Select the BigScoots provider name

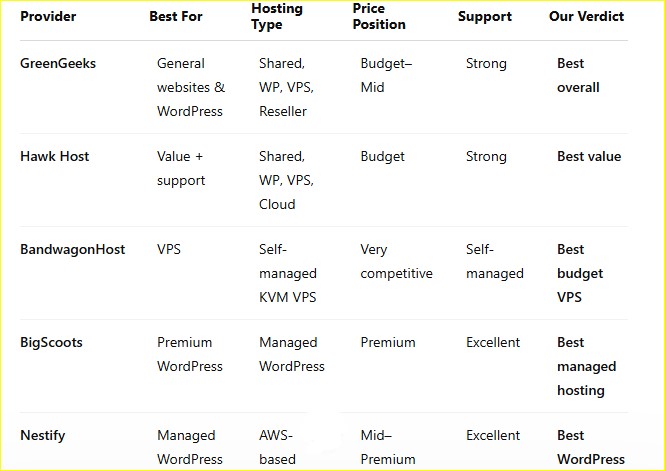pos(51,342)
